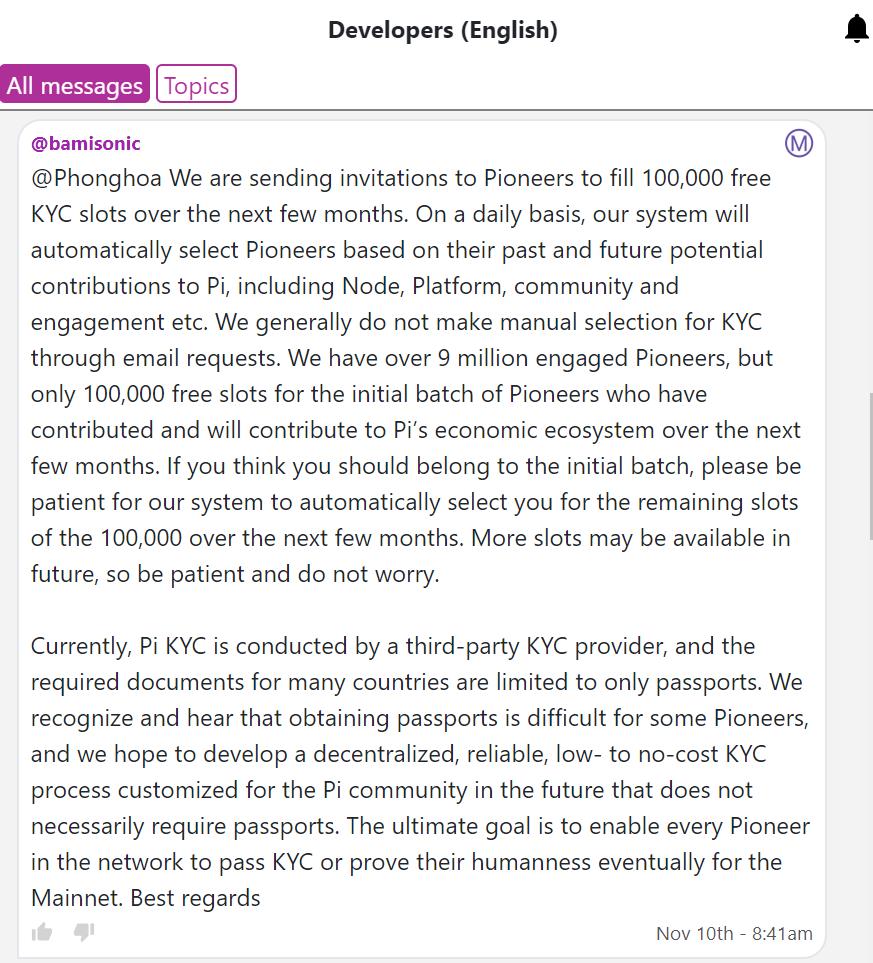
Task: Click the Nov 10th 8:41am timestamp
Action: (734, 933)
